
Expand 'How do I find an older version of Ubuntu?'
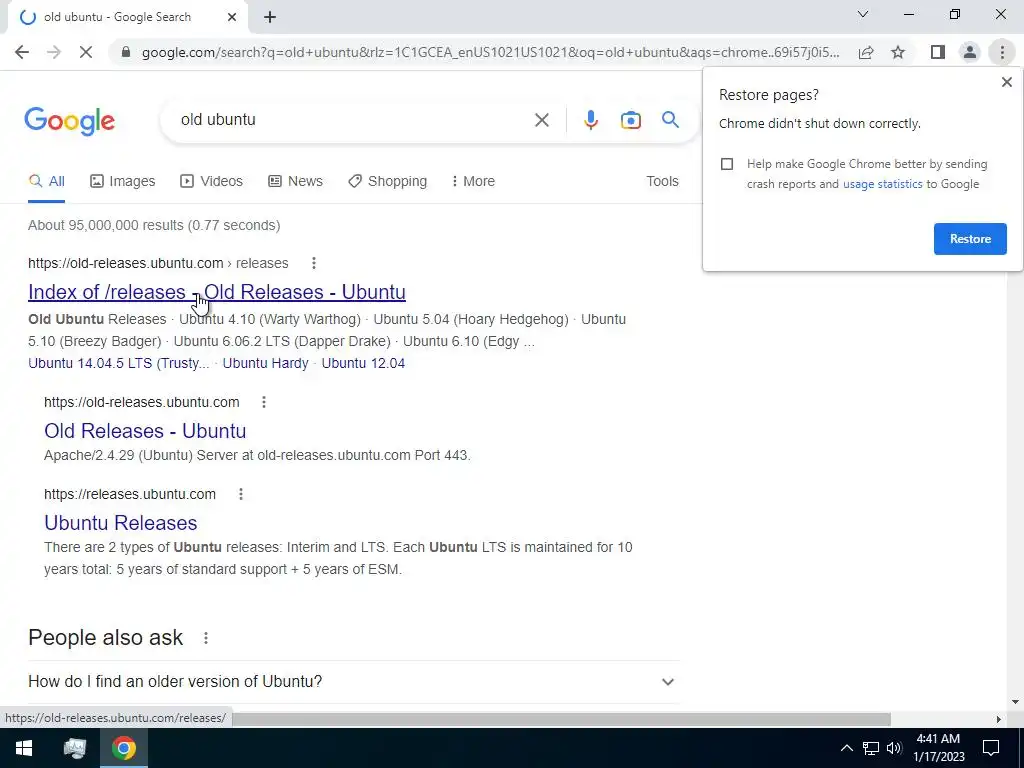tap(353, 682)
